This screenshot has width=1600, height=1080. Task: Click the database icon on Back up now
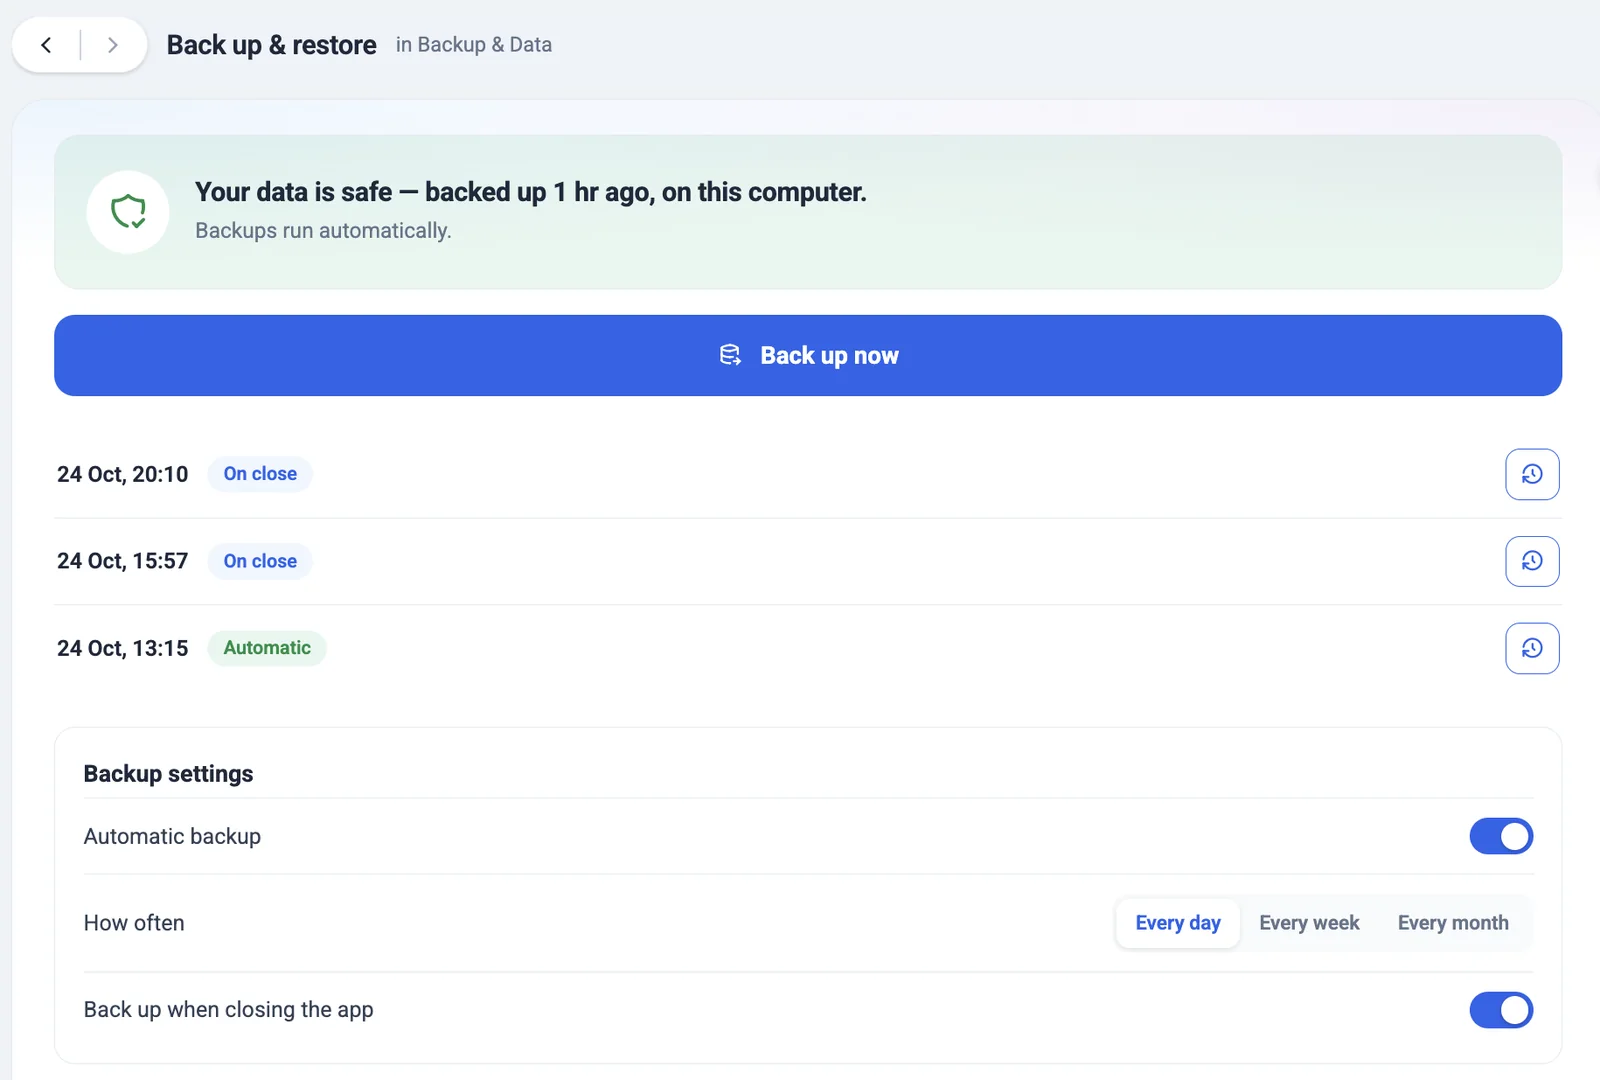(x=730, y=355)
